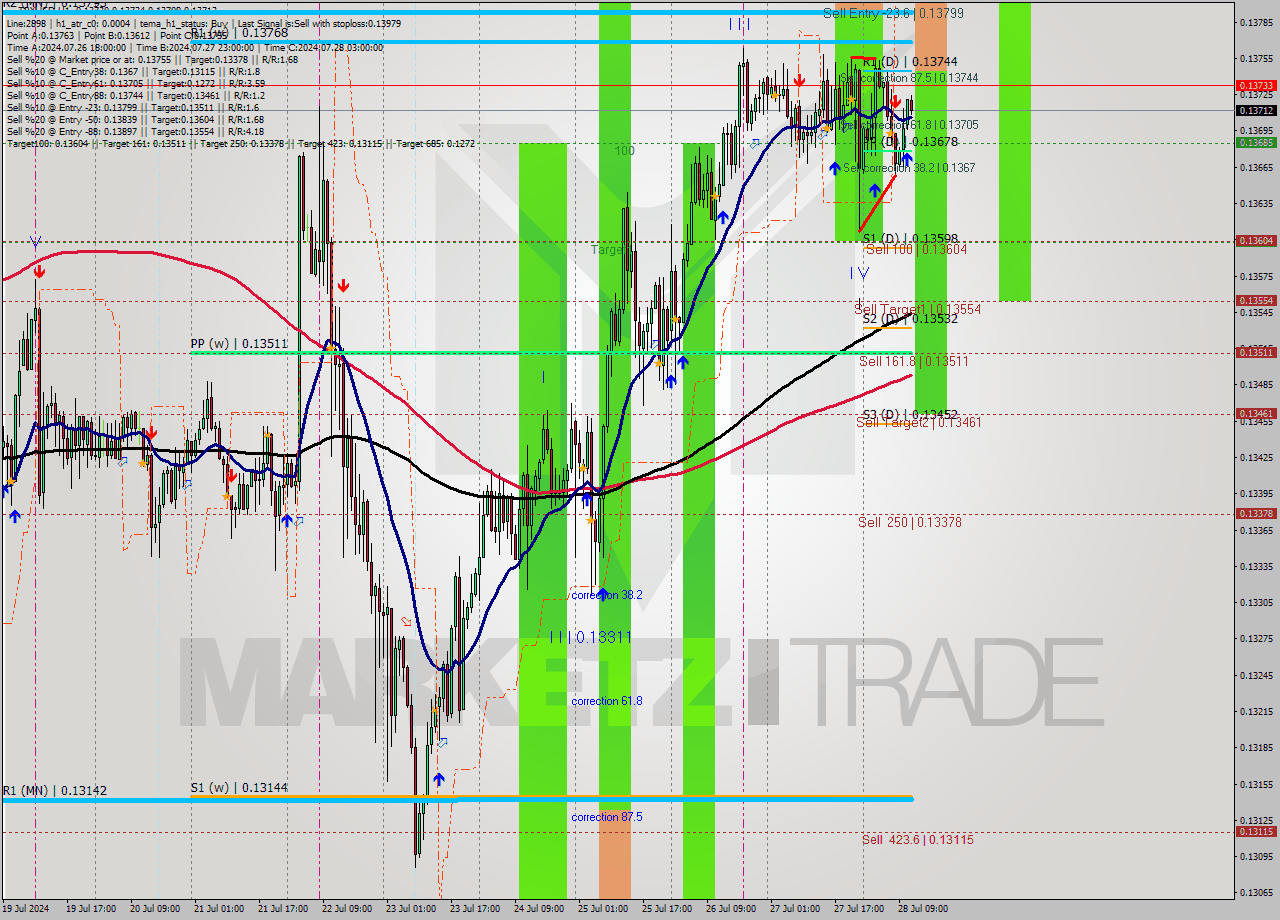Click the blue 'correction 87.5' label
Screen dimensions: 1280x920
pos(606,818)
